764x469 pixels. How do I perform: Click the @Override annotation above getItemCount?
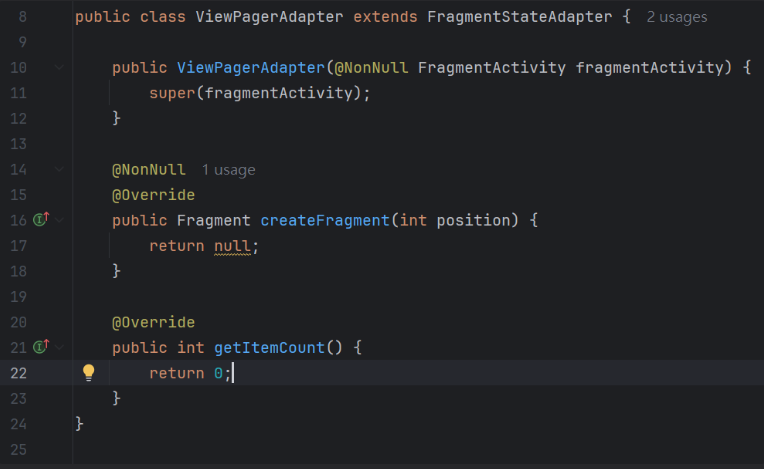(153, 322)
